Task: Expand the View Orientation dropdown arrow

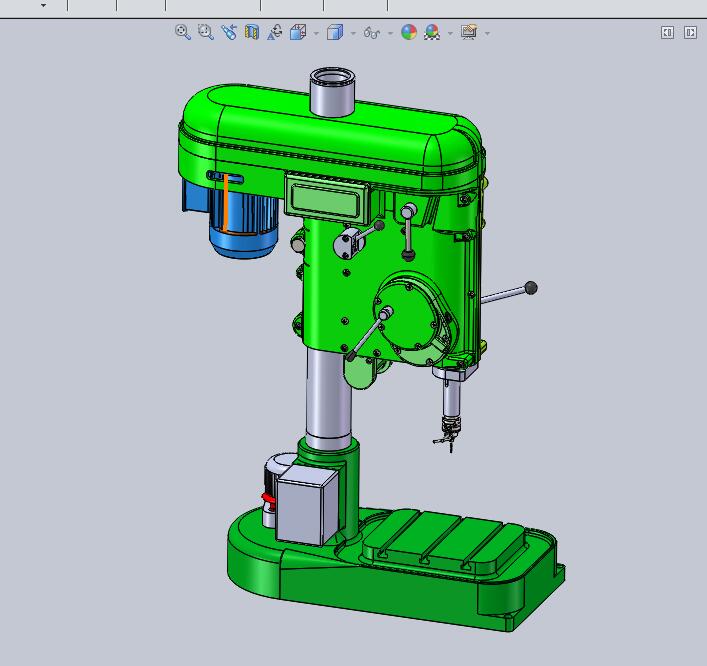Action: coord(316,33)
